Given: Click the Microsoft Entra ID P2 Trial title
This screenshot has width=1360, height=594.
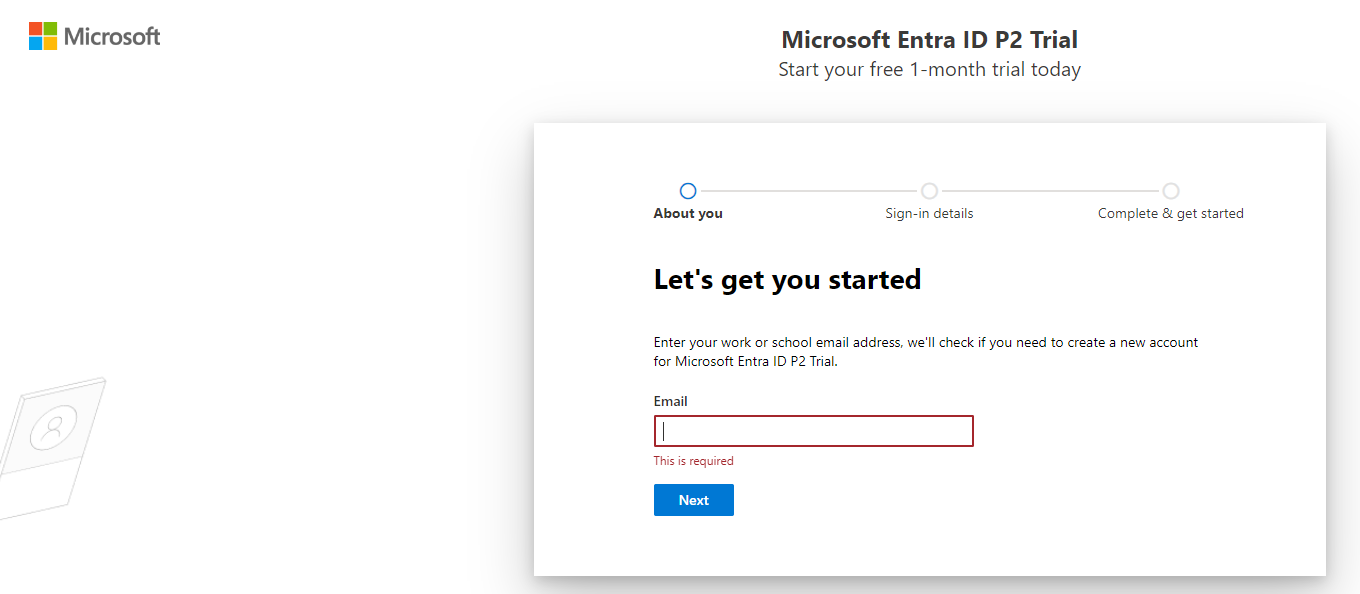Looking at the screenshot, I should coord(929,39).
